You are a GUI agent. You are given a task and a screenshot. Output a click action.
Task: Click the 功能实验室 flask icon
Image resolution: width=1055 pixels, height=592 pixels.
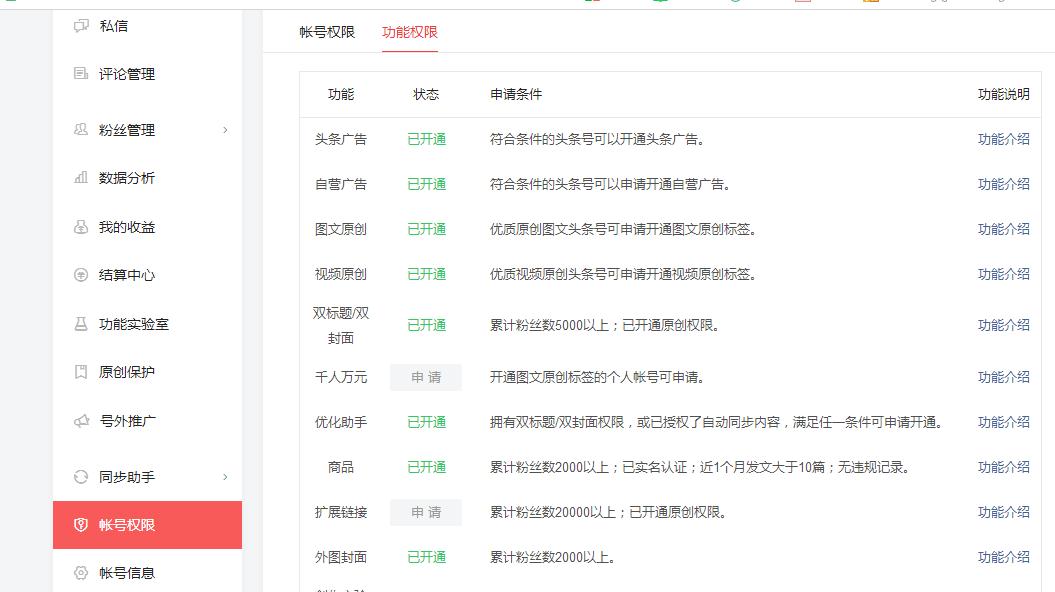point(81,324)
